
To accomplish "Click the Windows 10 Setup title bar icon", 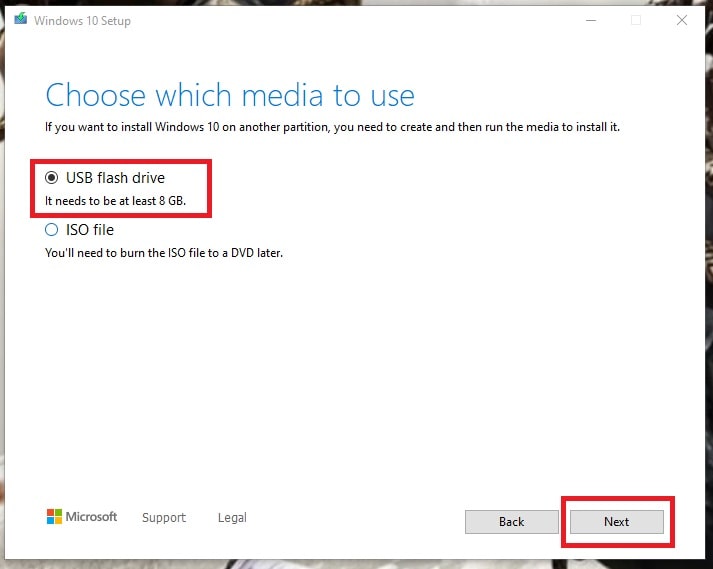I will tap(21, 20).
